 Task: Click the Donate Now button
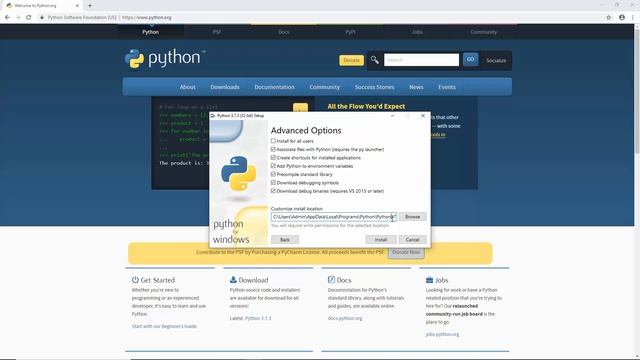(x=406, y=252)
